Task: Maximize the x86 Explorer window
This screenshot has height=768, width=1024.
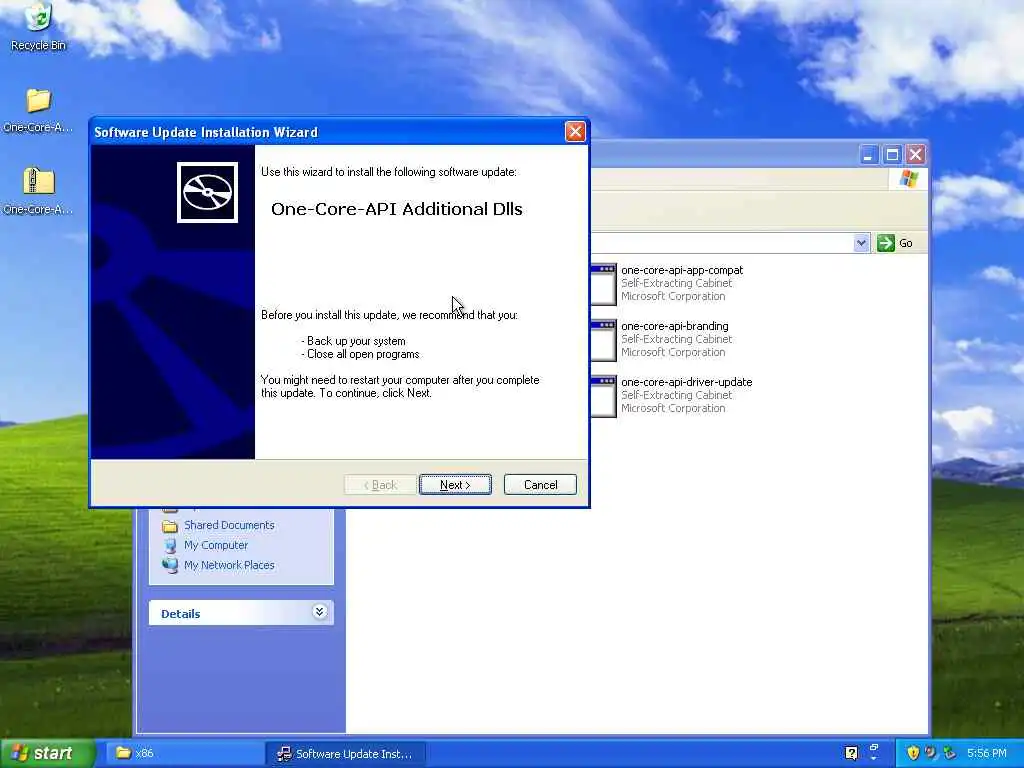Action: (892, 155)
